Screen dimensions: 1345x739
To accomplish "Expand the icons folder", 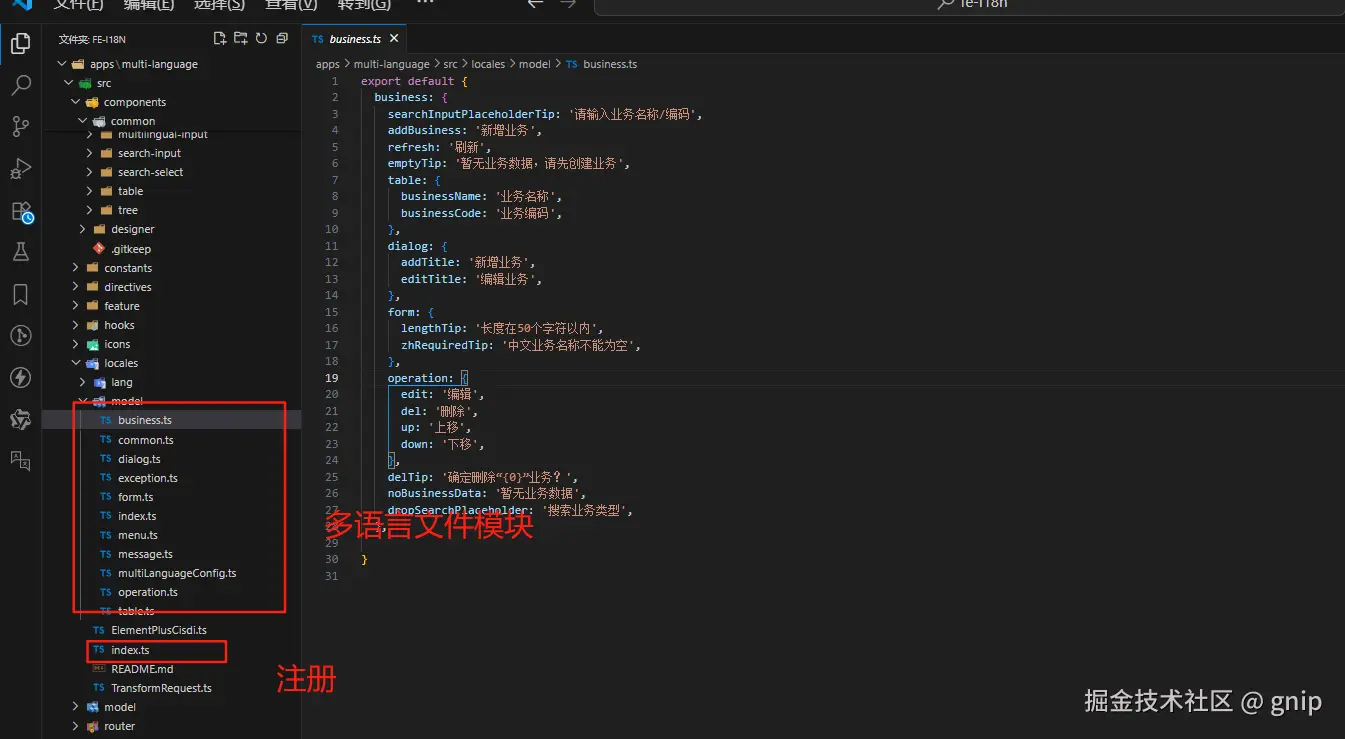I will (x=75, y=344).
